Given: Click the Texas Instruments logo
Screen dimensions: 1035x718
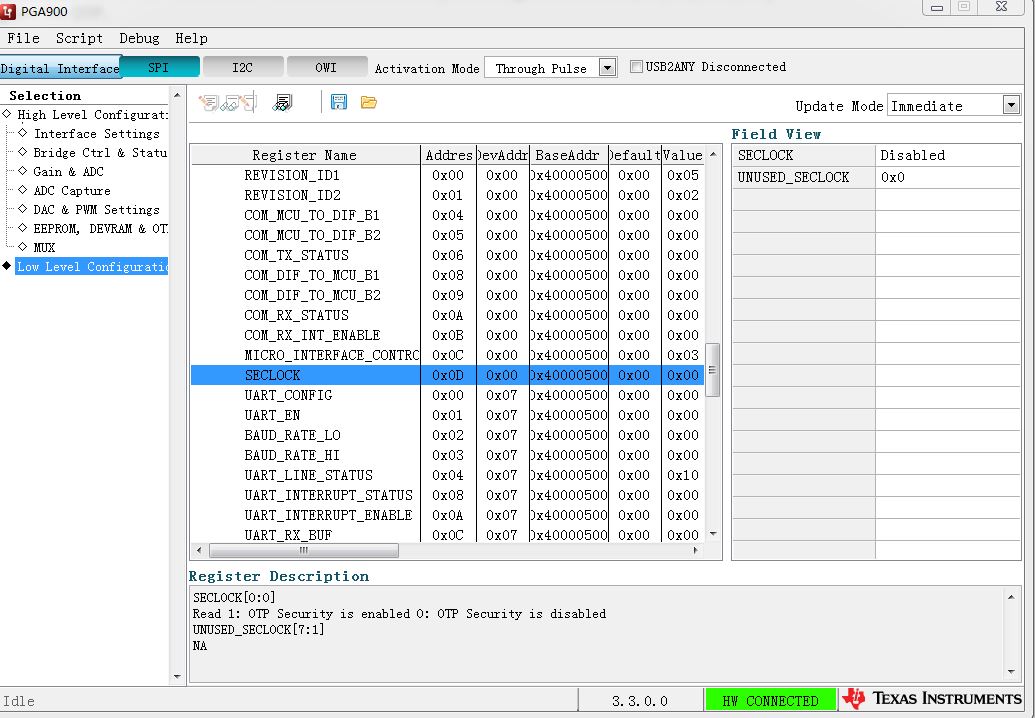Looking at the screenshot, I should [x=933, y=699].
